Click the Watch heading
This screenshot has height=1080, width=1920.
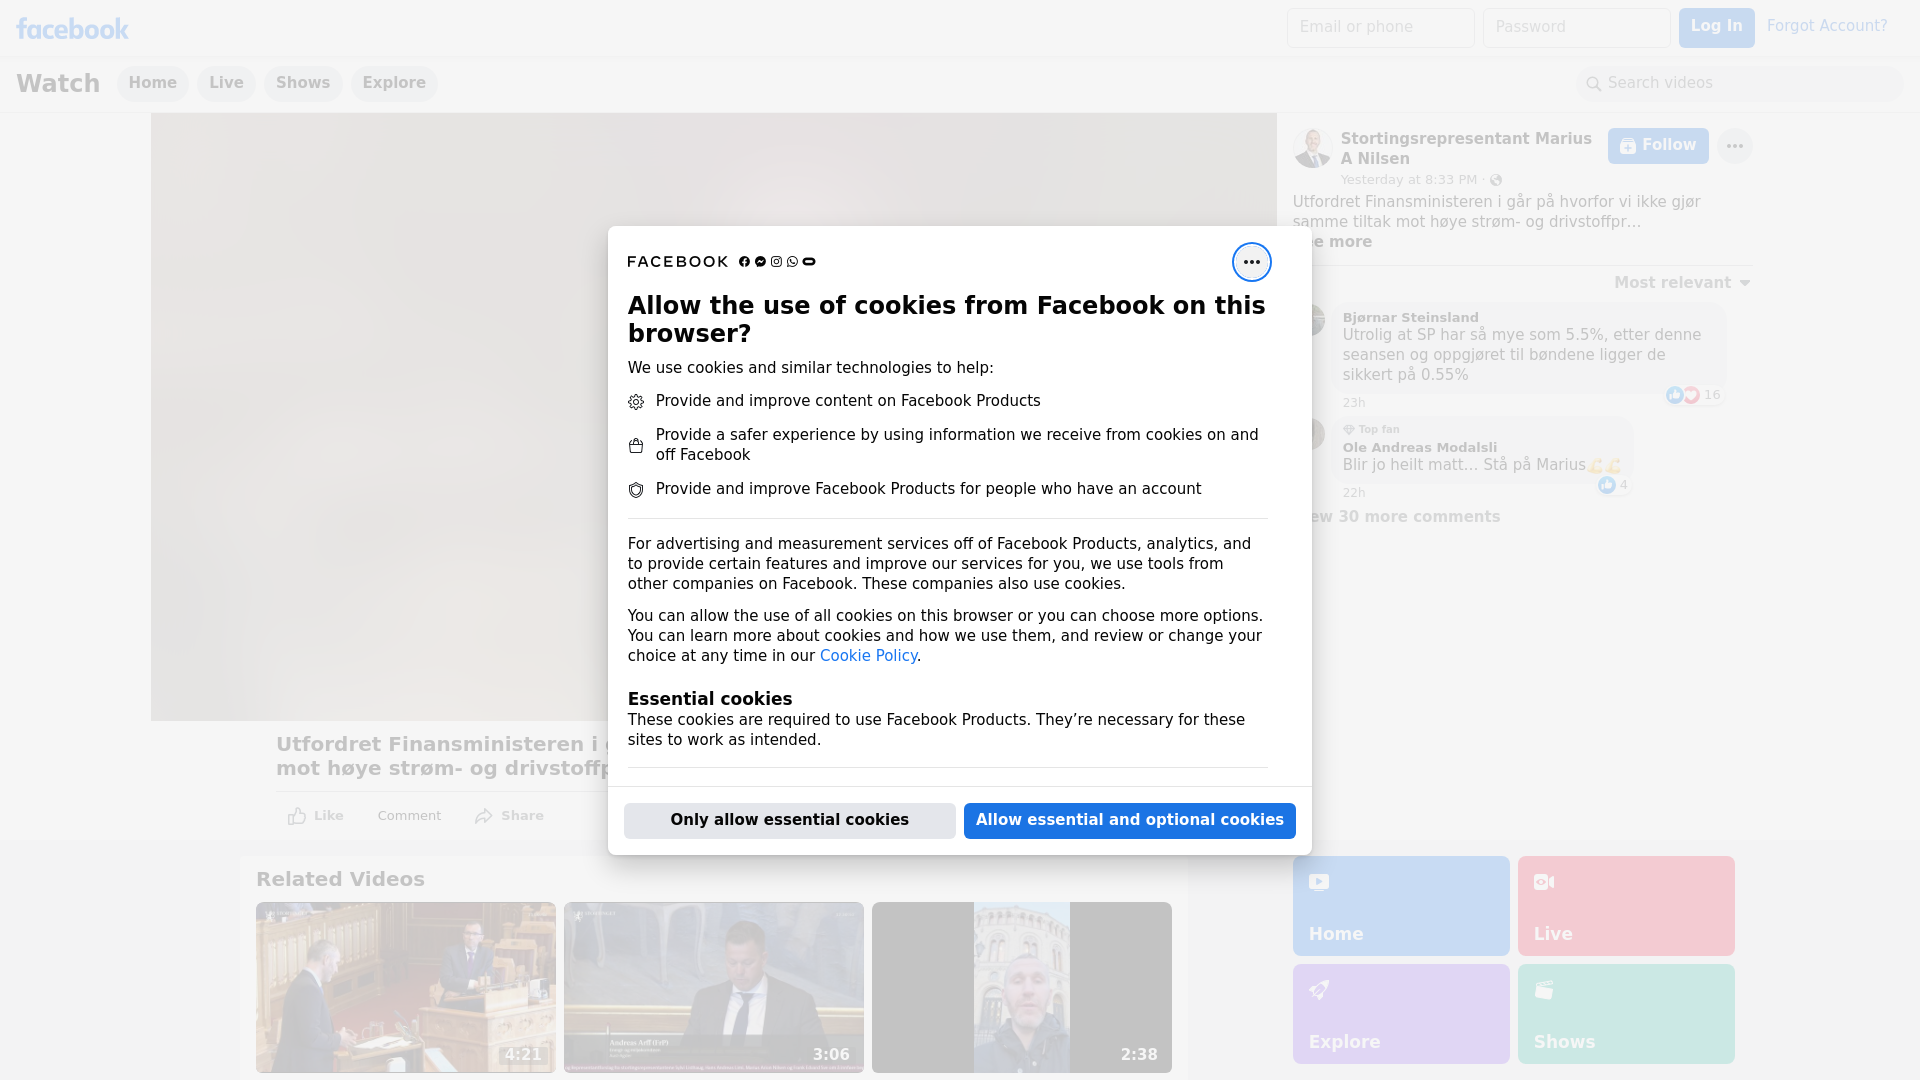[58, 83]
